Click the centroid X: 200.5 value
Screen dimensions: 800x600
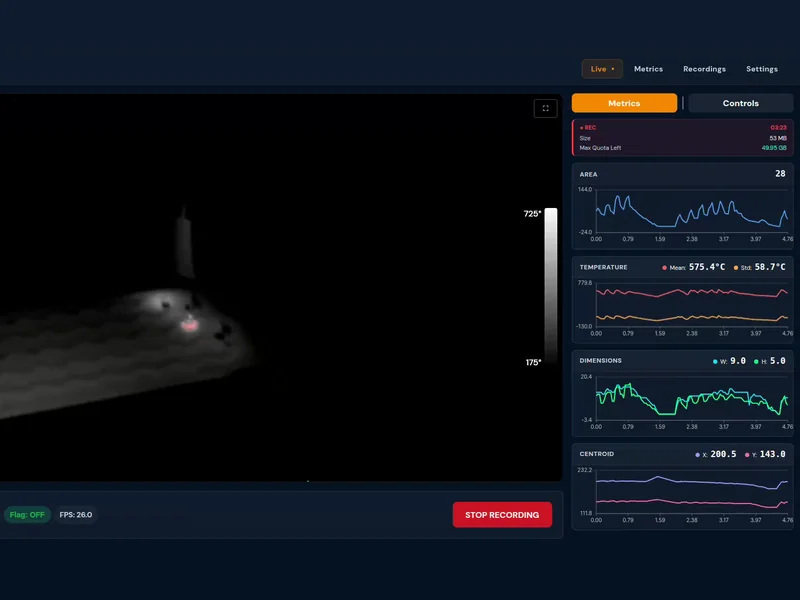723,454
